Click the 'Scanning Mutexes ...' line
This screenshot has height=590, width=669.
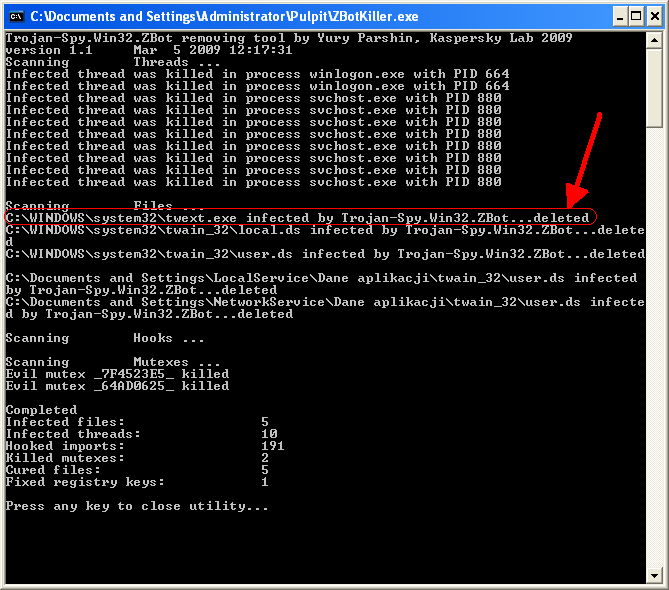click(113, 362)
